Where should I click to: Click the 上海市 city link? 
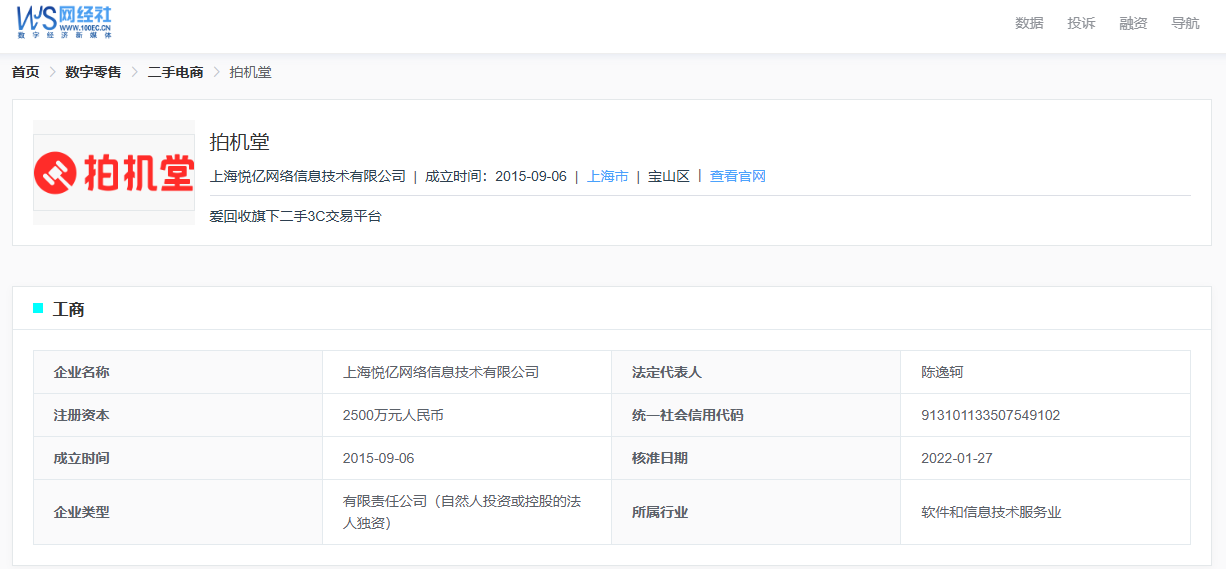(608, 176)
